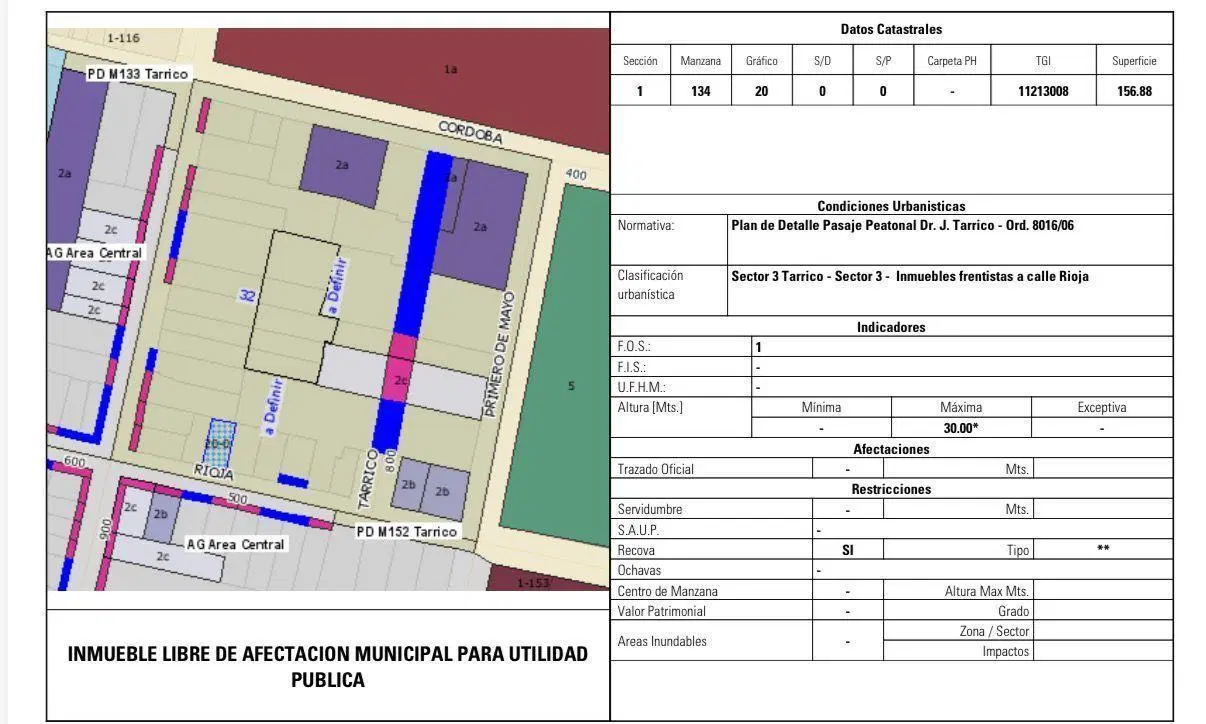Click the value '1' under Sección
This screenshot has height=724, width=1206.
coord(640,91)
